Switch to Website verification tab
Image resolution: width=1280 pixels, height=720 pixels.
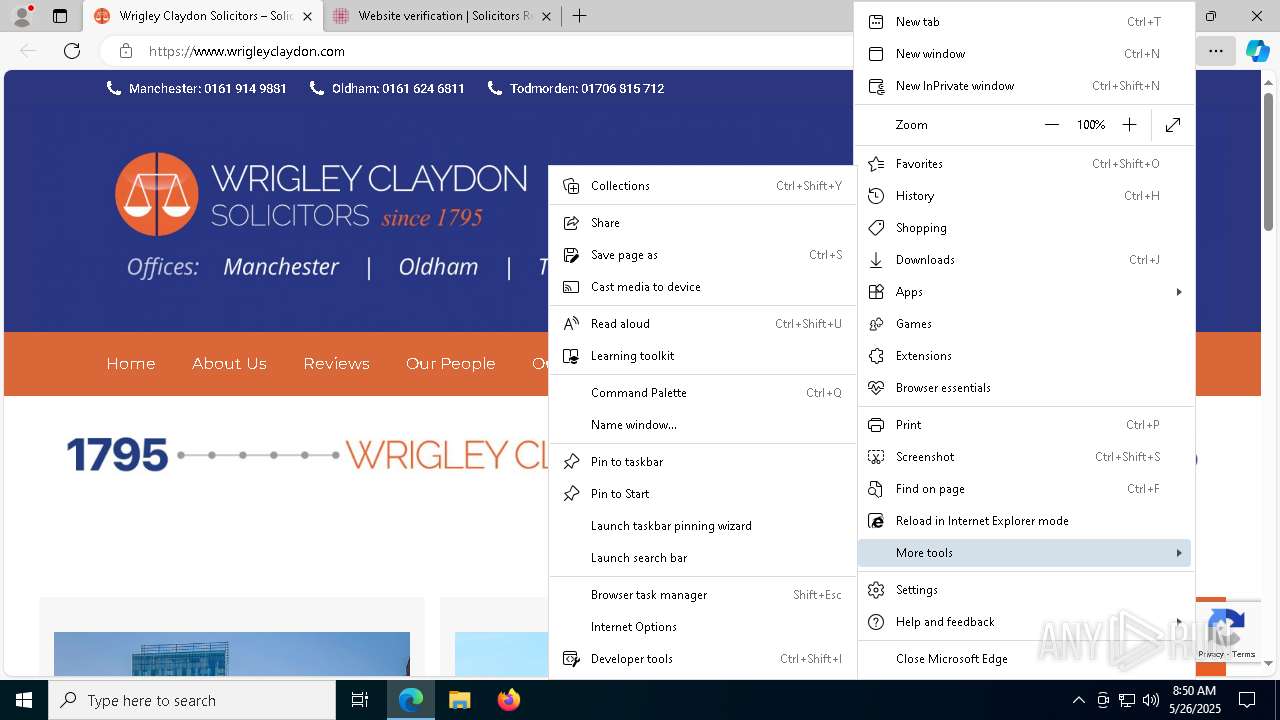(x=442, y=16)
